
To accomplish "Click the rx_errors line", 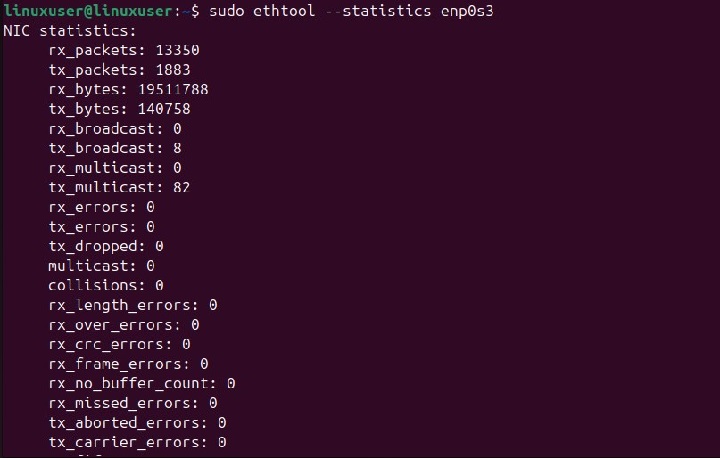I will 101,207.
